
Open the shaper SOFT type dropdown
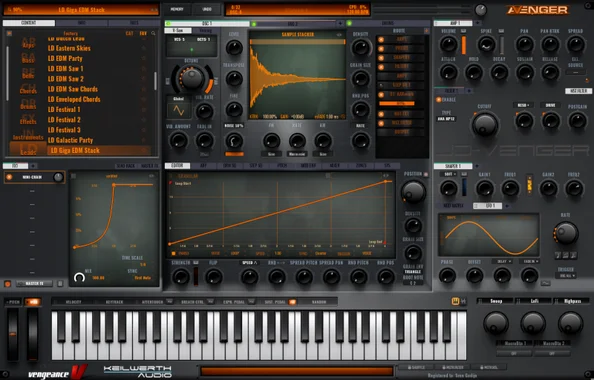449,174
